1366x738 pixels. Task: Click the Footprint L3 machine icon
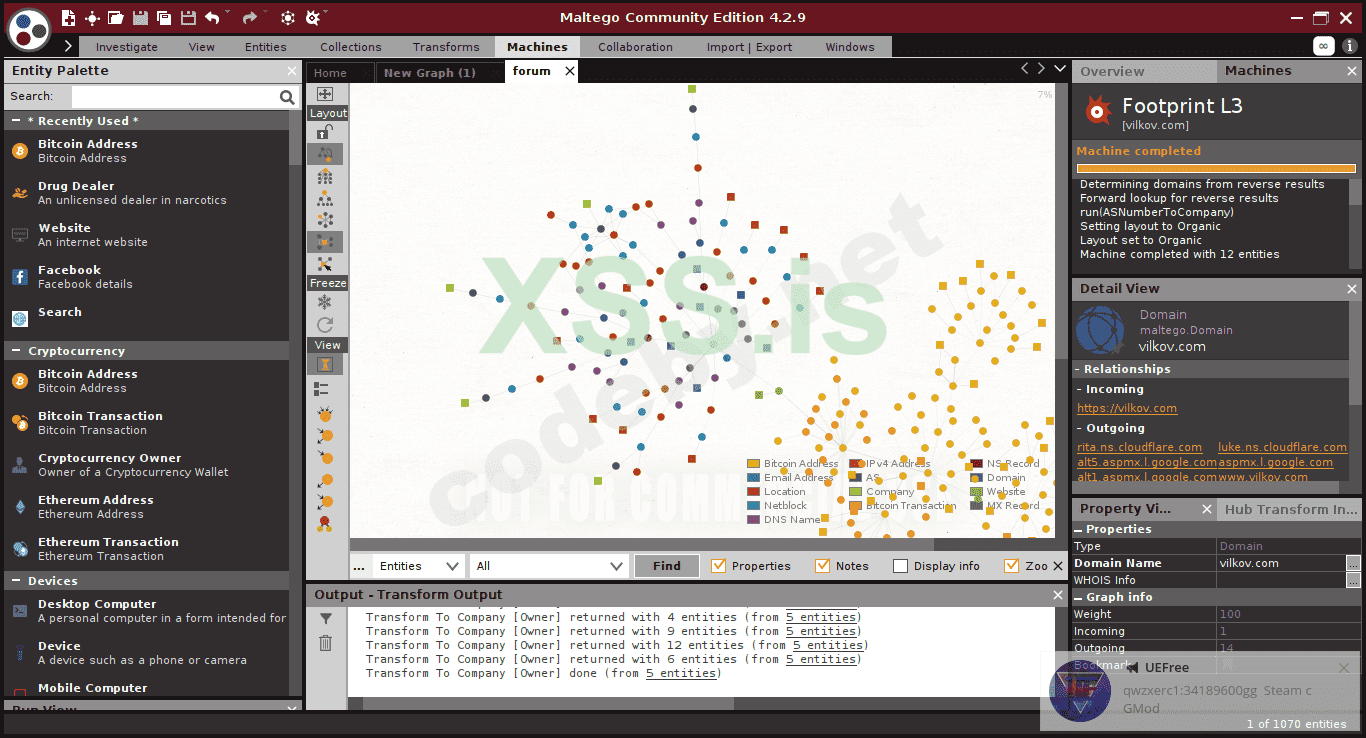click(1099, 110)
